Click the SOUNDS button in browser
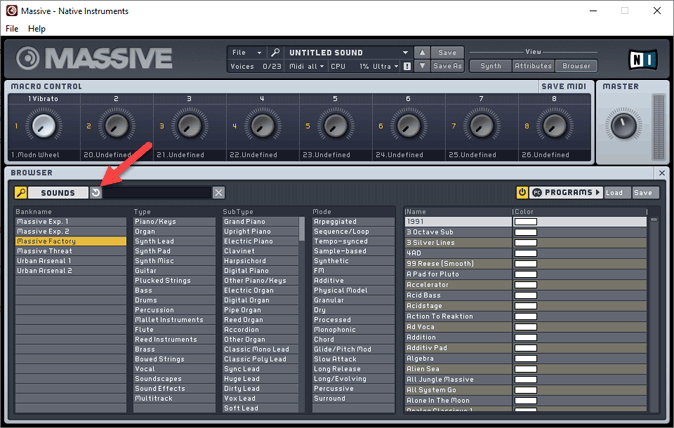674x428 pixels. coord(58,193)
